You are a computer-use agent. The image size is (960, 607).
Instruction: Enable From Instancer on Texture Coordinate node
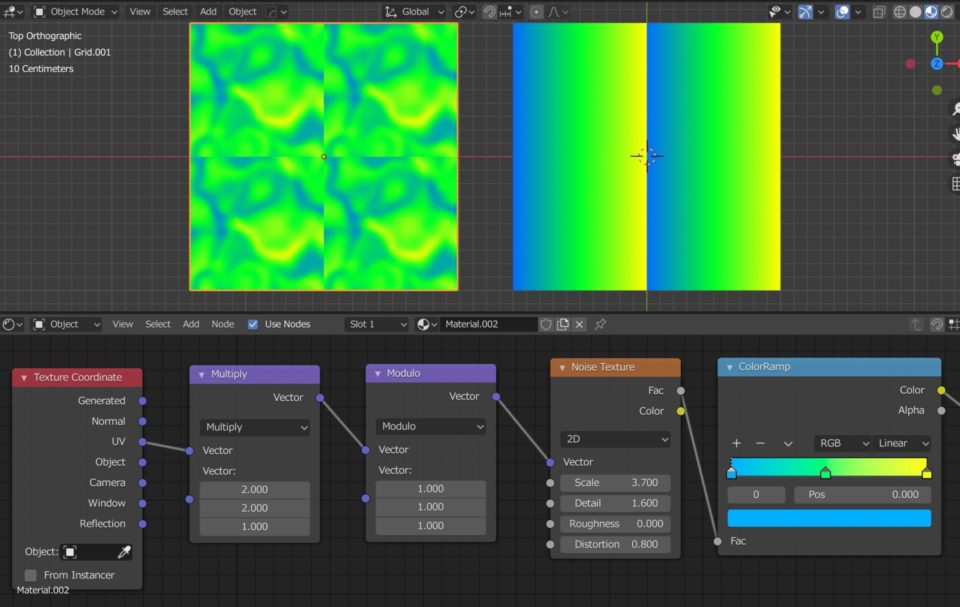click(x=30, y=575)
